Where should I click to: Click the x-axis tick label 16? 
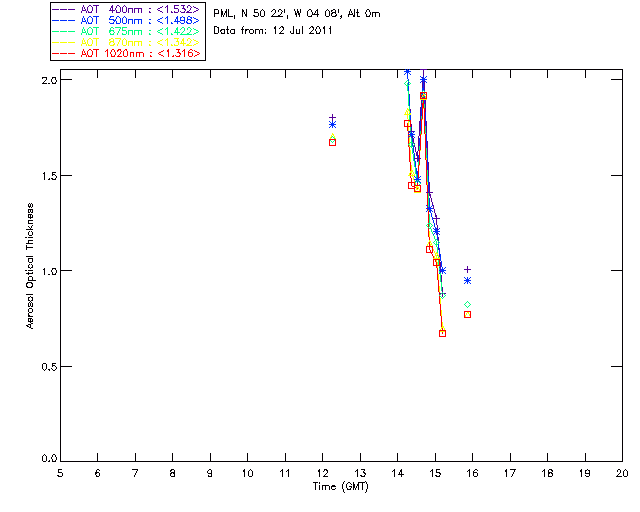click(x=473, y=473)
